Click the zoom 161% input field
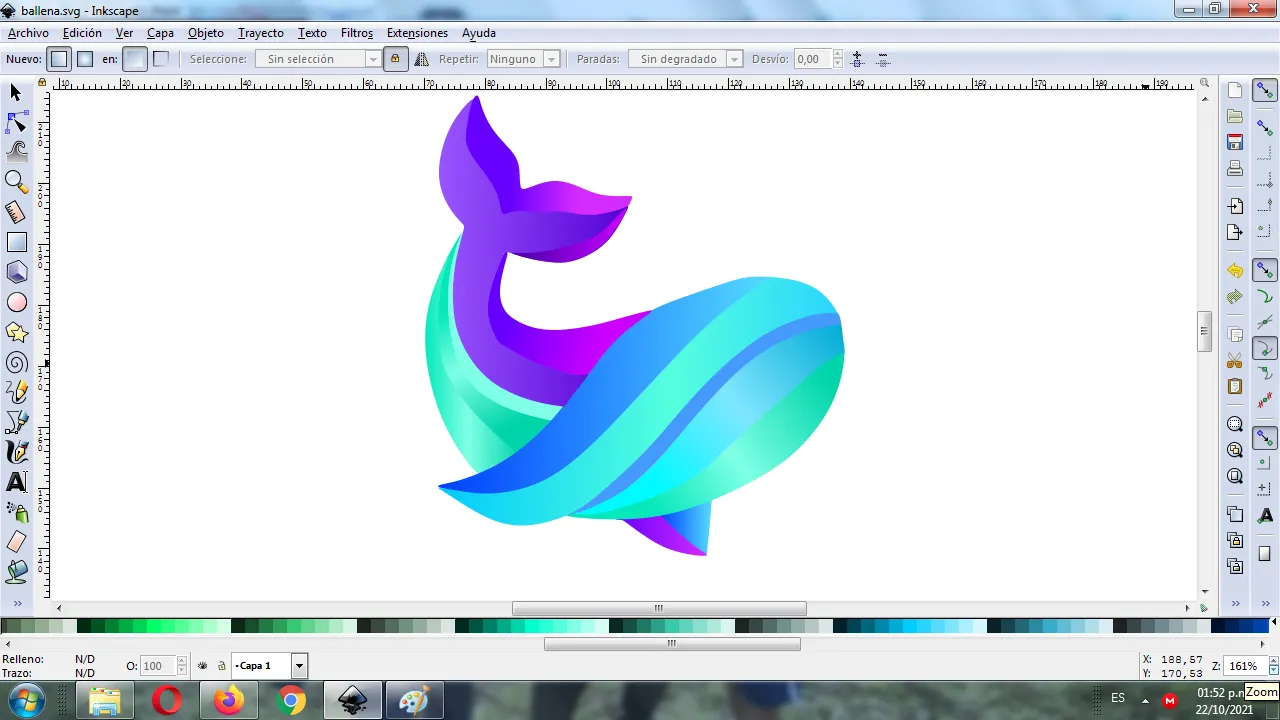1280x720 pixels. point(1246,666)
